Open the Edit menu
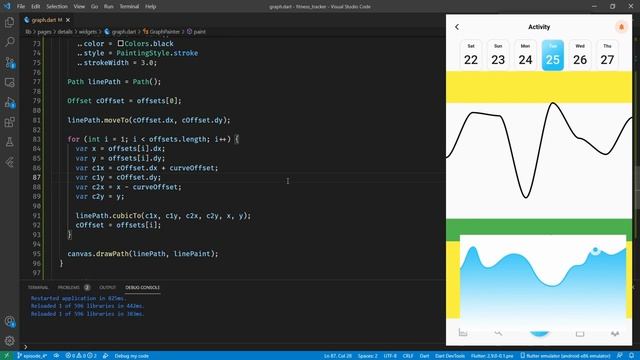Screen dimensions: 640x360 coord(36,7)
